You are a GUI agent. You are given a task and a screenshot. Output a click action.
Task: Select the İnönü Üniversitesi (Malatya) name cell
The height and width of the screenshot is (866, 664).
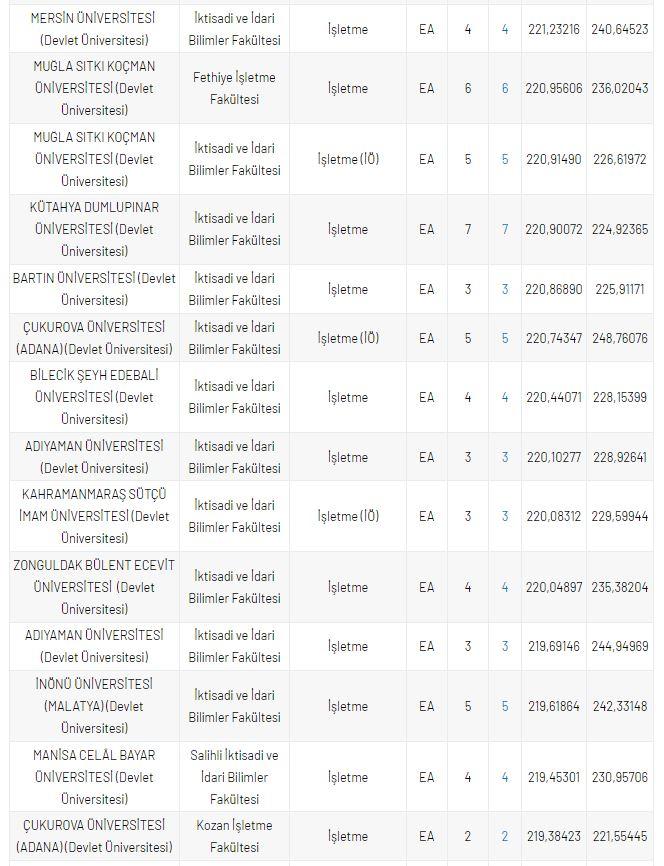94,707
